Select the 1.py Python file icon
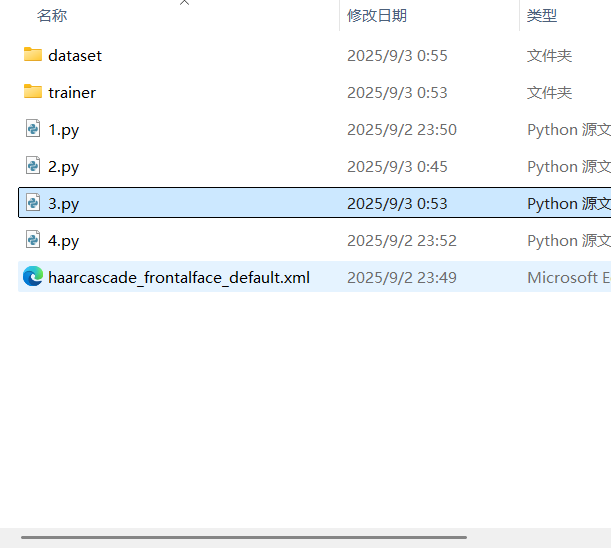Viewport: 611px width, 548px height. tap(33, 129)
